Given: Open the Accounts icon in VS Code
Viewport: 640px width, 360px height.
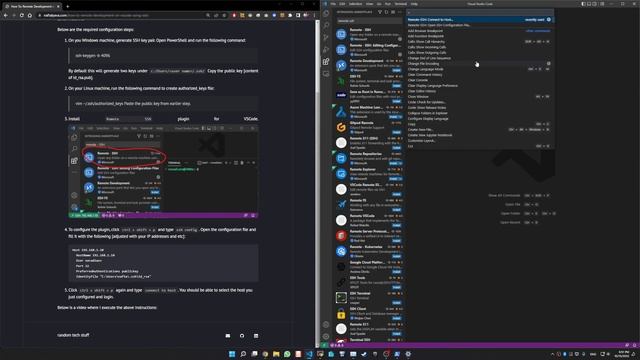Looking at the screenshot, I should click(326, 324).
